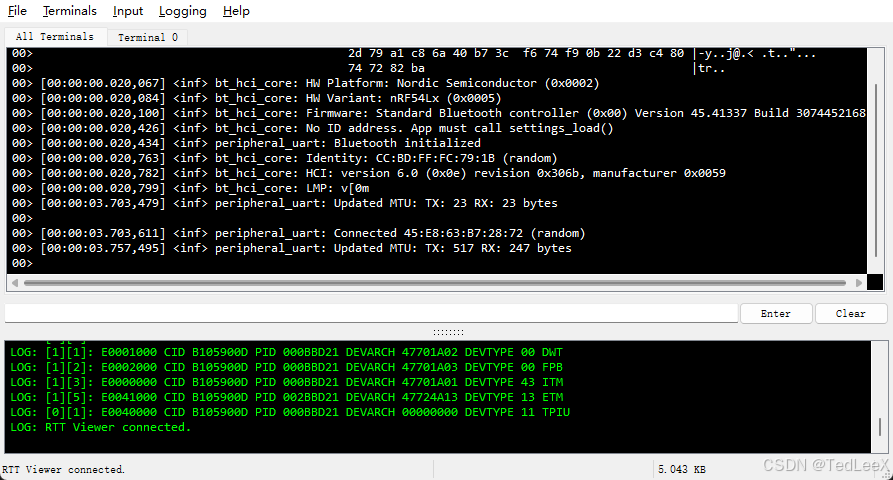Click status bar 'RTT Viewer connected.' text
This screenshot has width=893, height=480.
click(63, 470)
